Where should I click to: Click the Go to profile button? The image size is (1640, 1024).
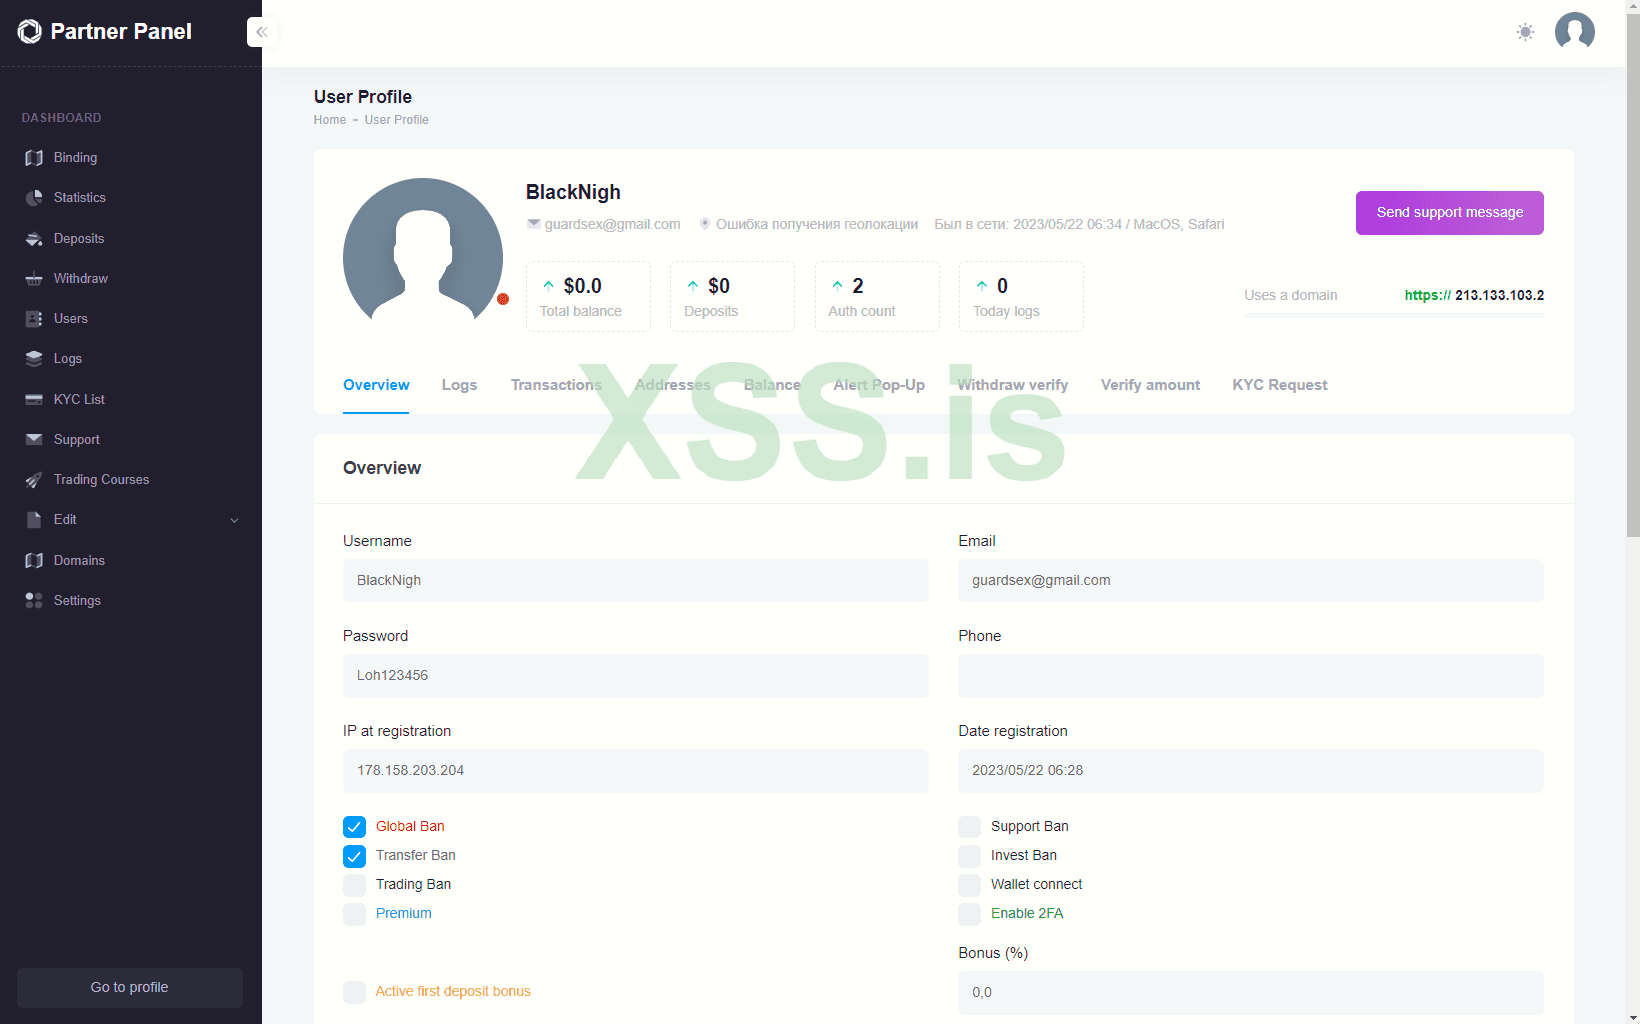pos(130,988)
